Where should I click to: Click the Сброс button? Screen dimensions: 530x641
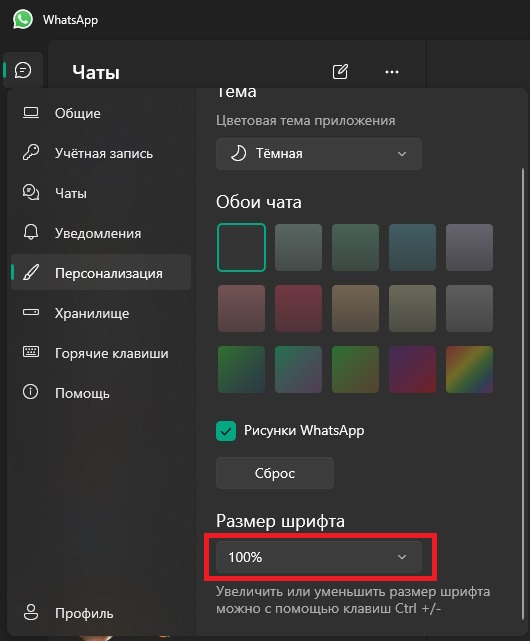(x=275, y=473)
